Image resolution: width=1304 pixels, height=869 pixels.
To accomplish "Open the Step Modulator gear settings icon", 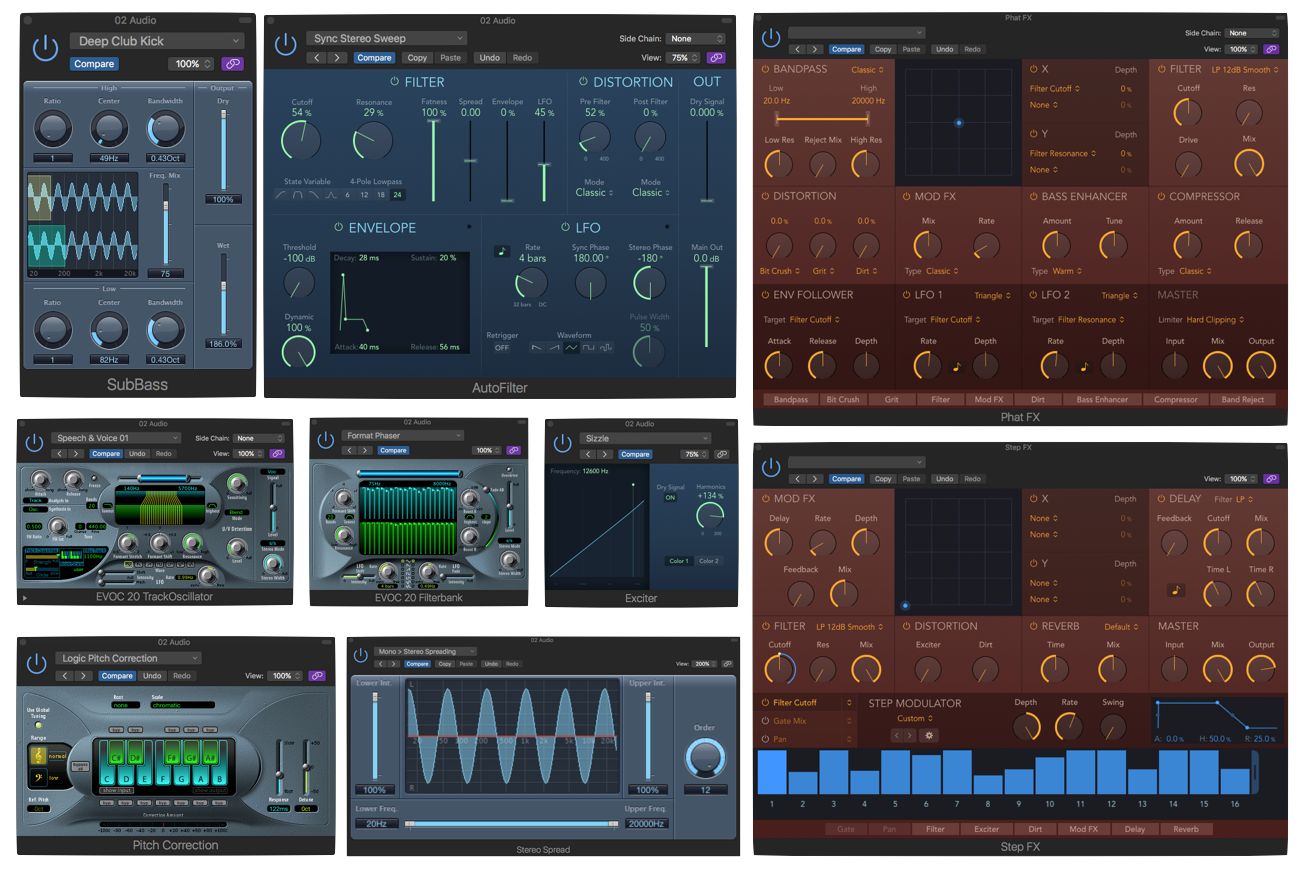I will point(929,735).
